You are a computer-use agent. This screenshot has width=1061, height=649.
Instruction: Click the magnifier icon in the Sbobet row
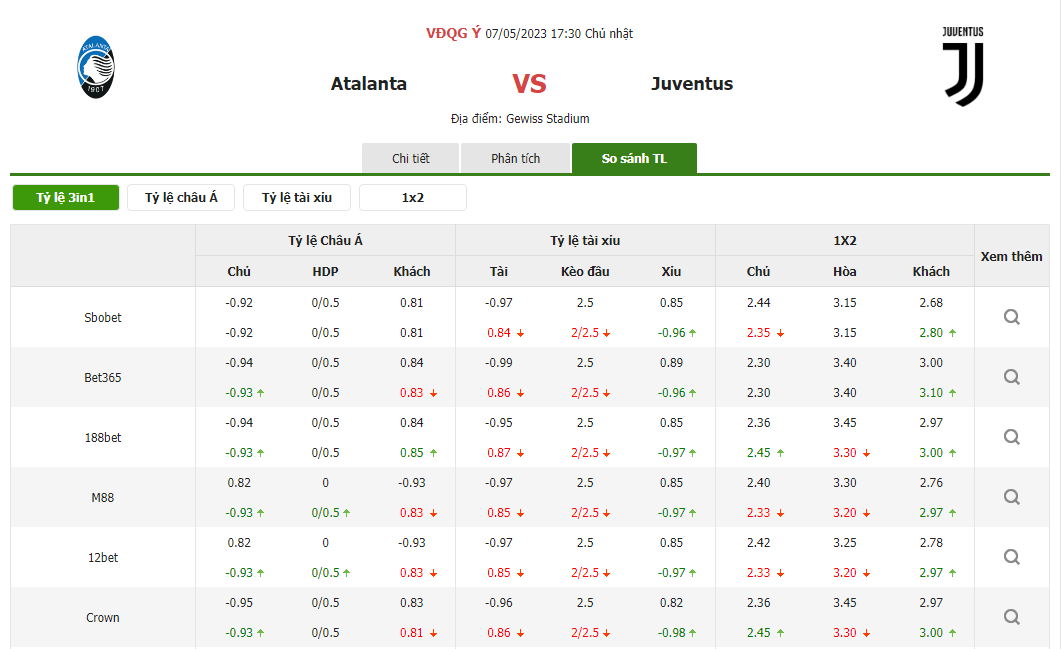(1012, 317)
